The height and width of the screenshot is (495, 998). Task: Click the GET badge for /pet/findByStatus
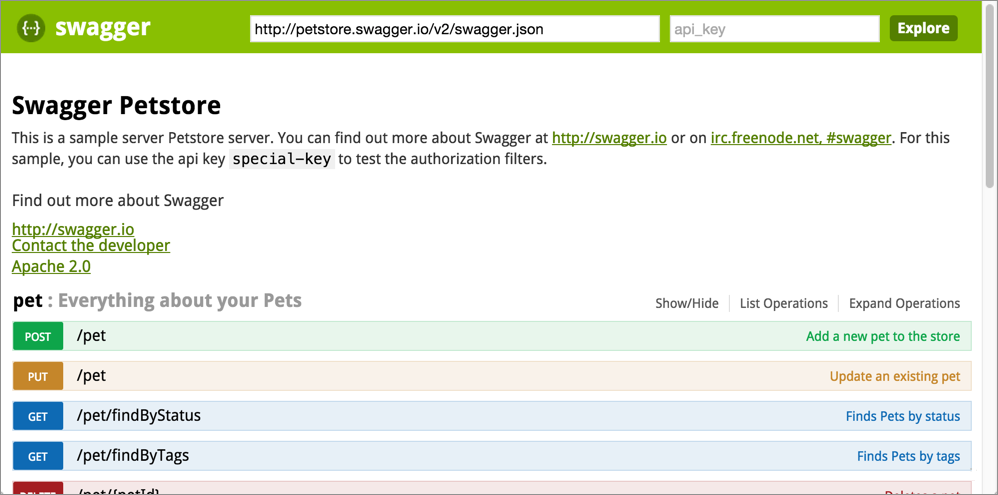[38, 416]
